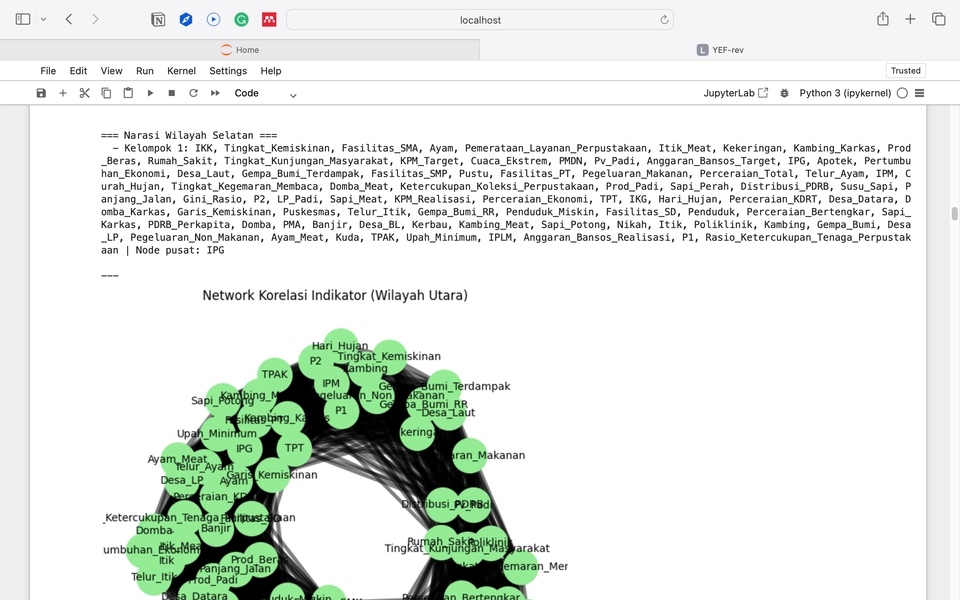Save the notebook with the disk icon

point(41,93)
